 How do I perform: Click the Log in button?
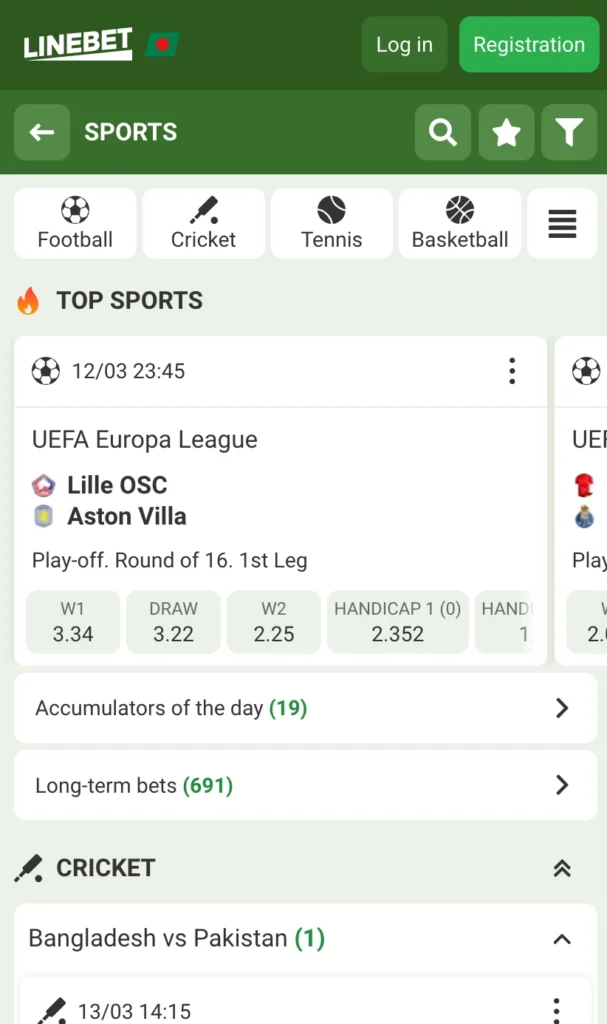(404, 44)
